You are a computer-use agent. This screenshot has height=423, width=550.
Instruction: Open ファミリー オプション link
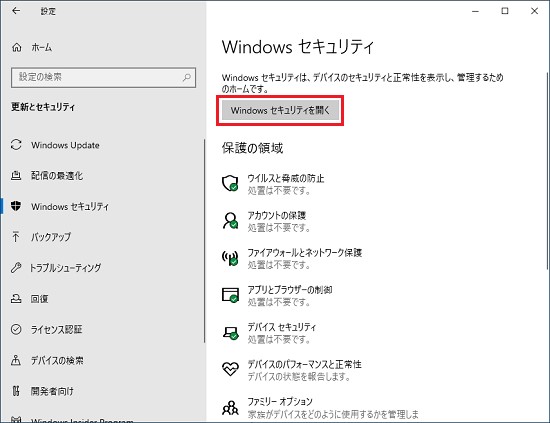click(x=280, y=401)
